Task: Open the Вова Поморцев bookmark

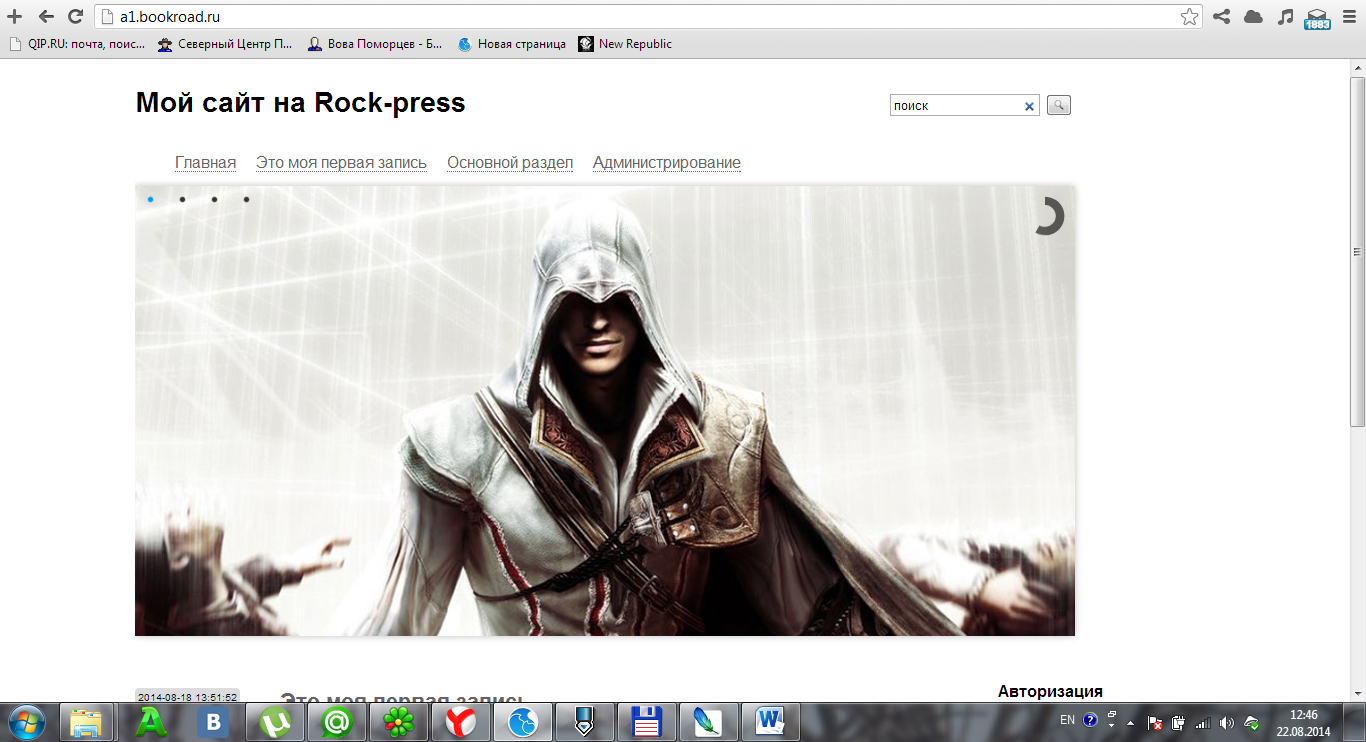Action: point(375,44)
